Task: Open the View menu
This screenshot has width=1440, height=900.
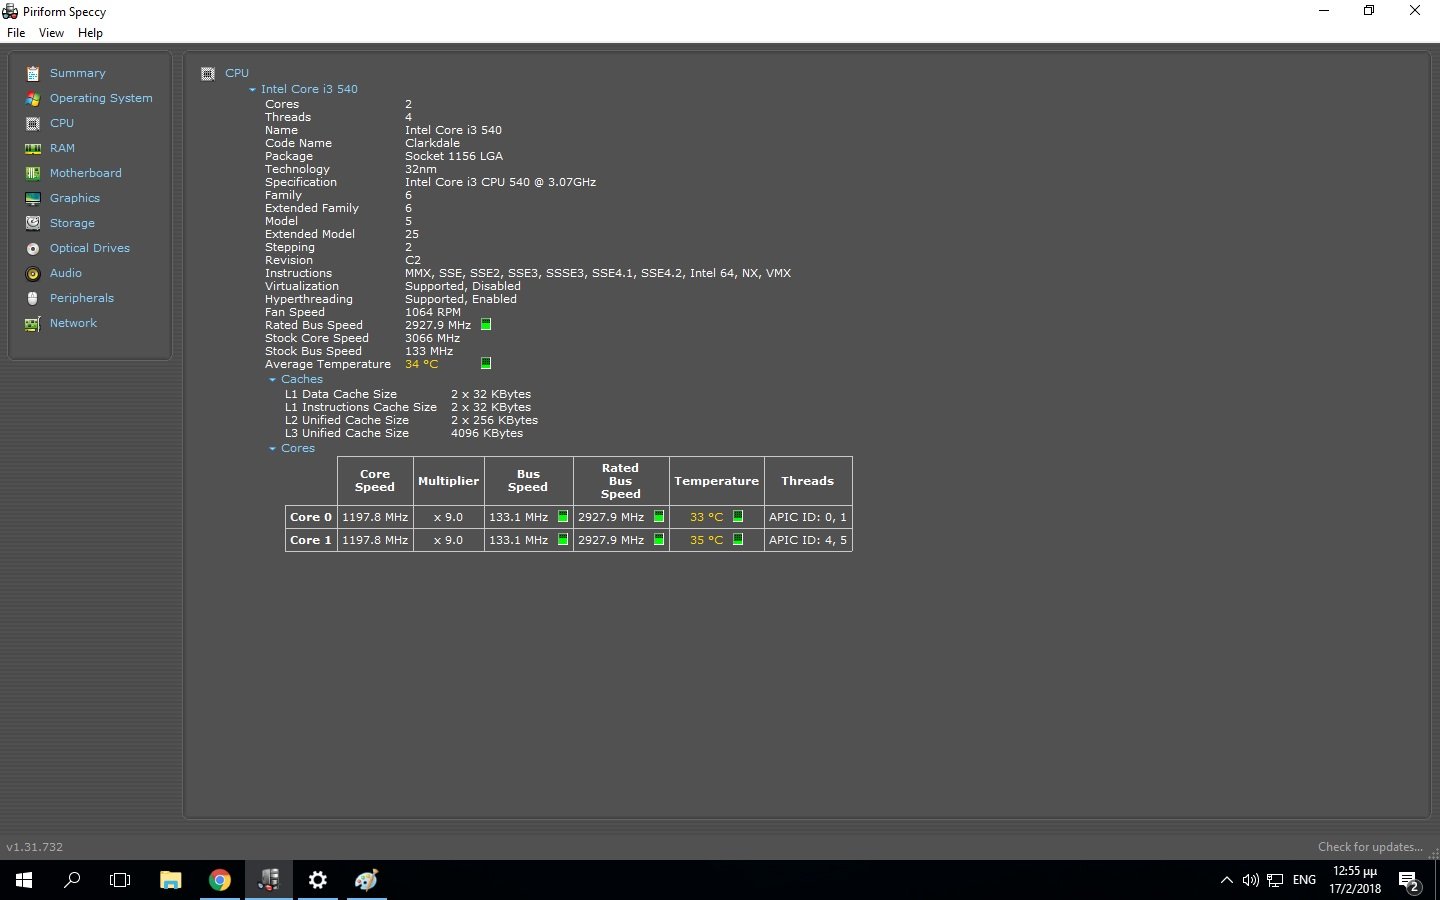Action: click(51, 33)
